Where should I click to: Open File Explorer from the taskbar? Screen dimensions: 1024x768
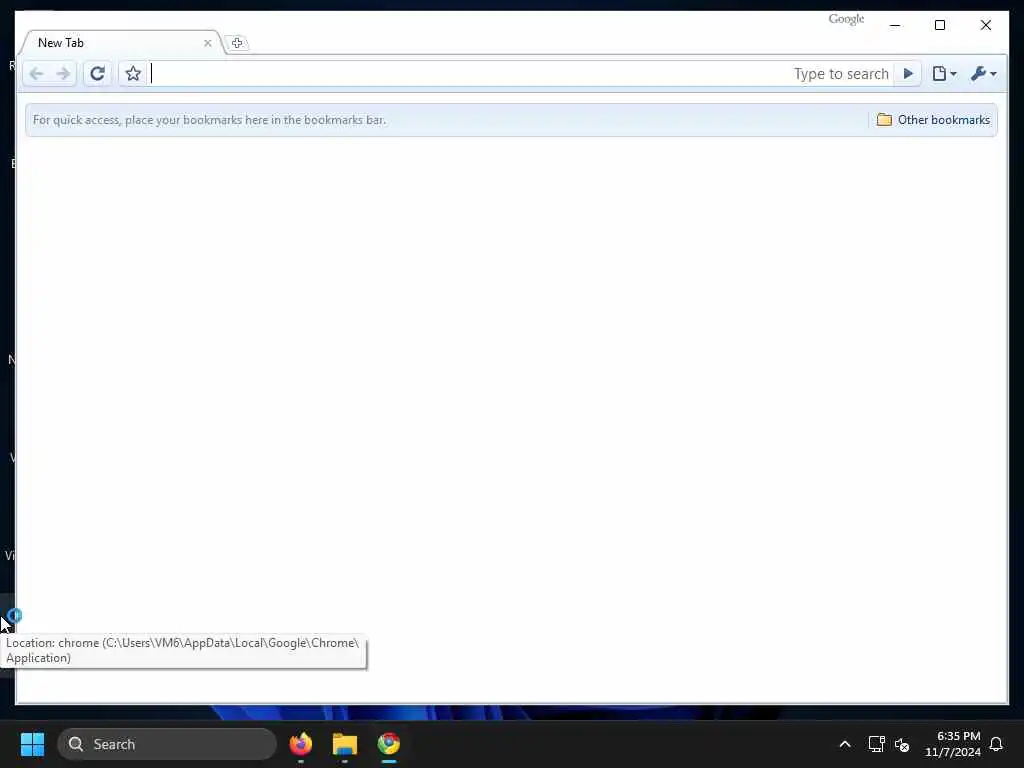pos(345,744)
